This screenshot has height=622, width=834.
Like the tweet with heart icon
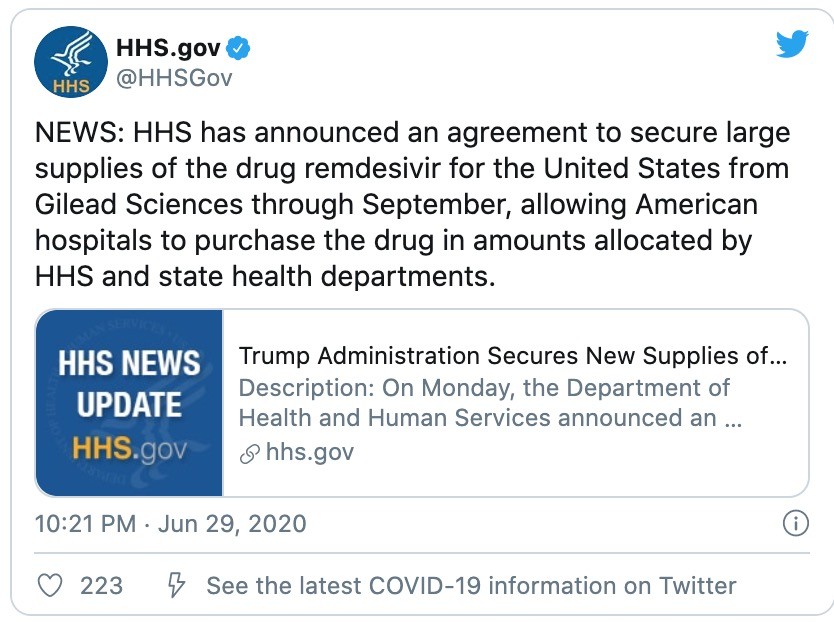pos(51,585)
